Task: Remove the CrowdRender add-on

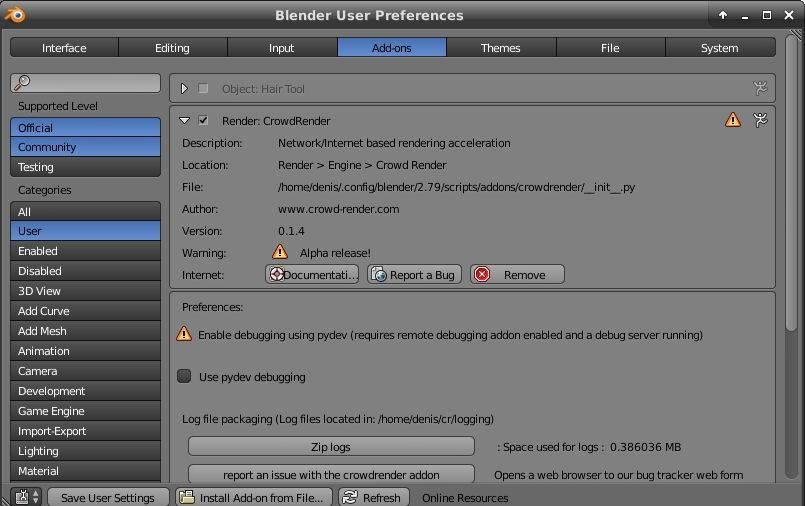Action: click(x=518, y=275)
